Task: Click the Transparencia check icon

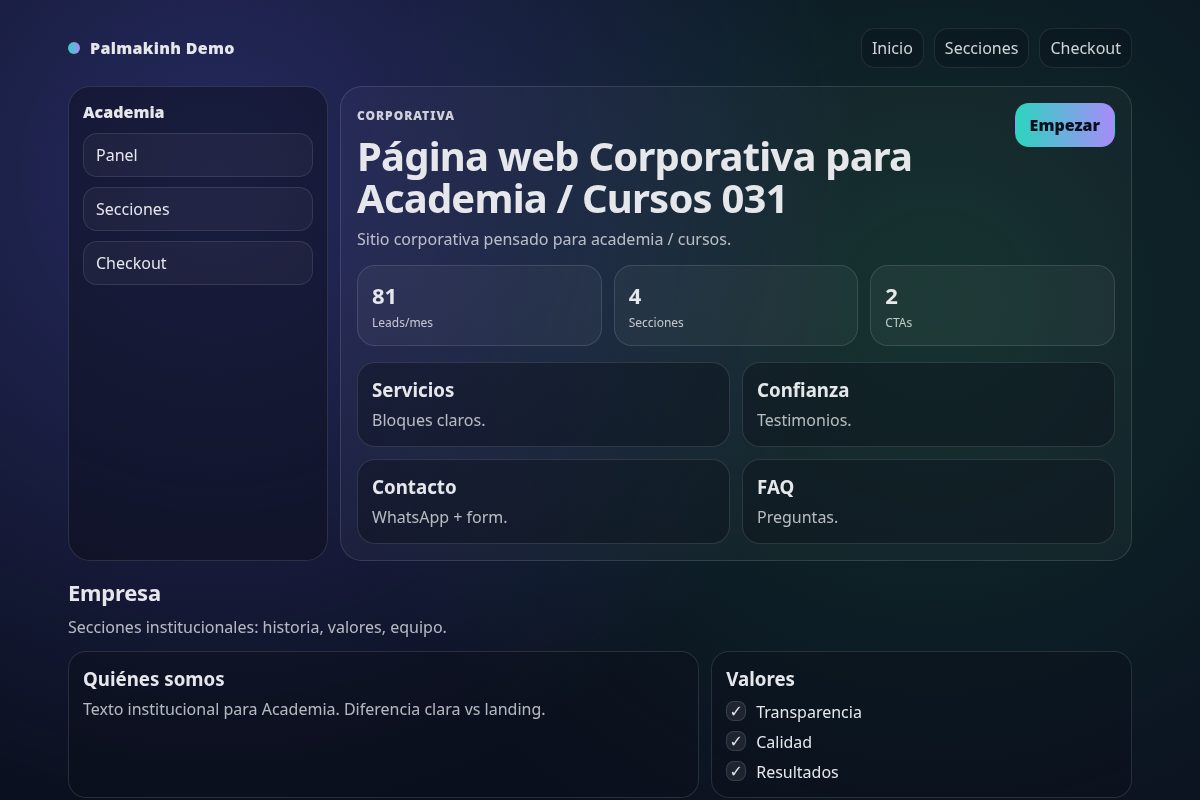Action: 735,711
